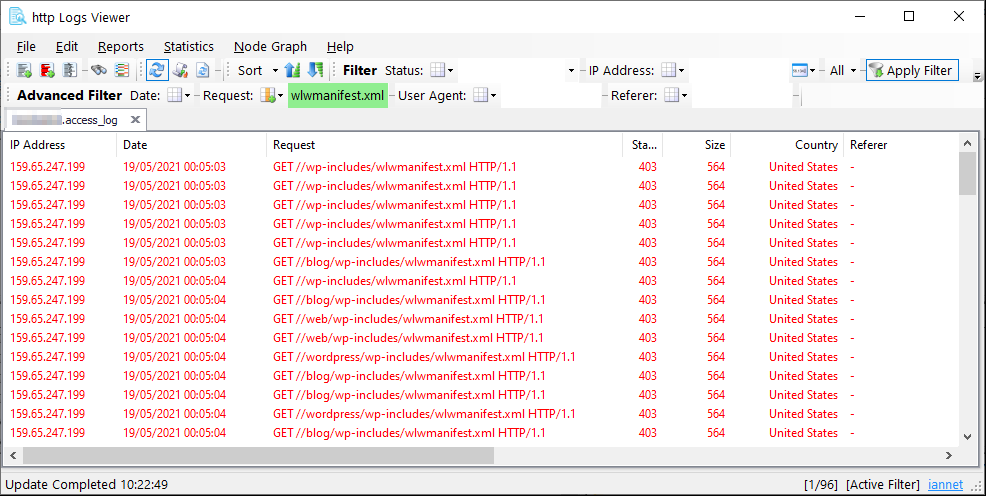Click the iannet link in status bar
The height and width of the screenshot is (496, 986).
click(945, 485)
